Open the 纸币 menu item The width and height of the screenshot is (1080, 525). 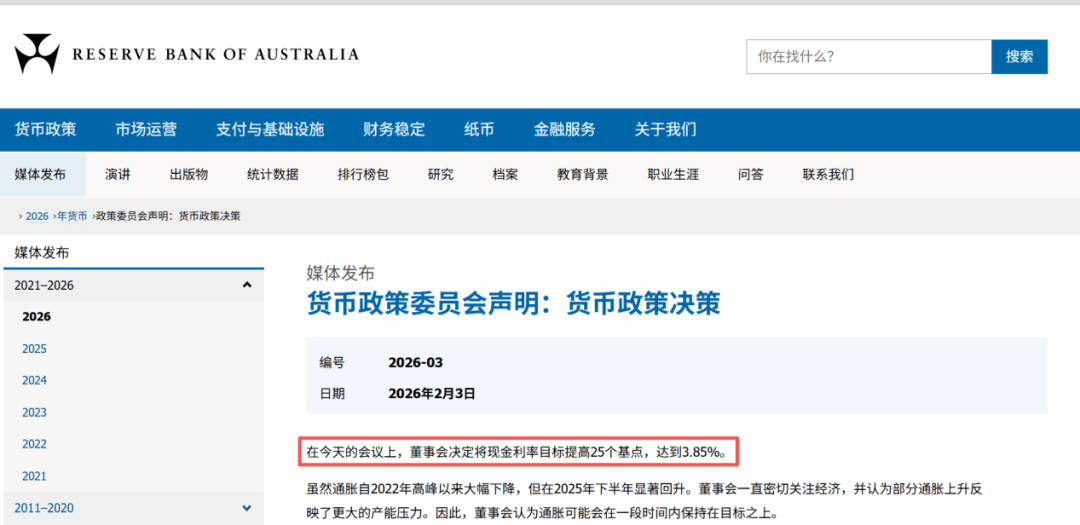click(x=479, y=130)
